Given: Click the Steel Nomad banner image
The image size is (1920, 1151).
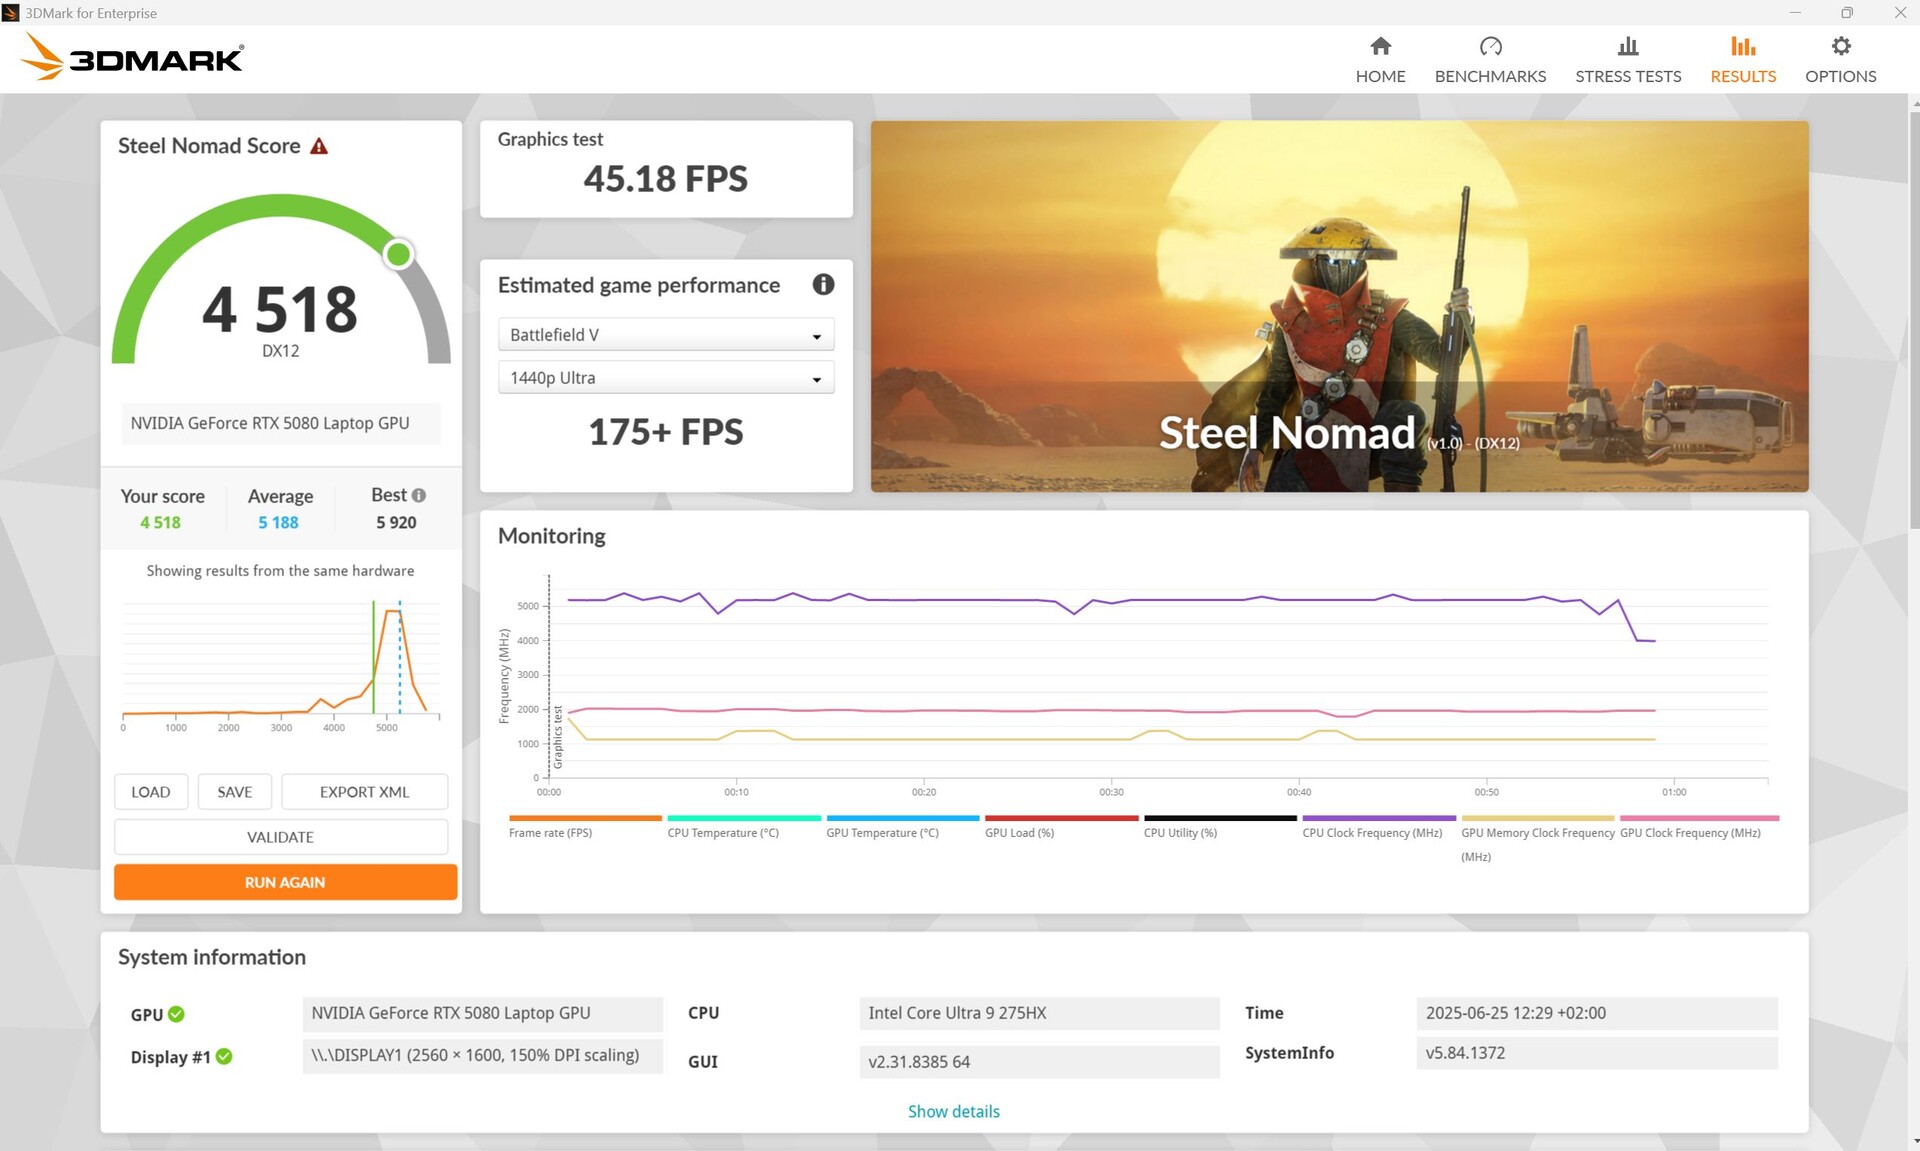Looking at the screenshot, I should (1339, 306).
